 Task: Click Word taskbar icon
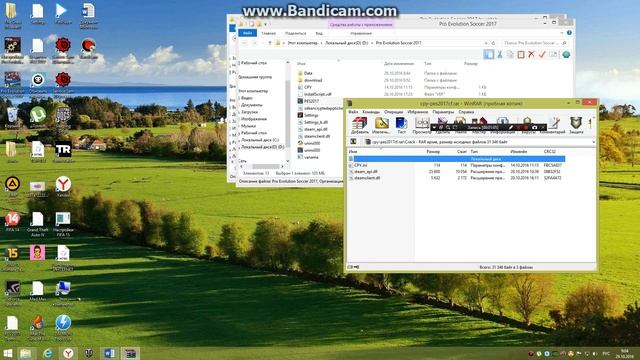point(110,353)
